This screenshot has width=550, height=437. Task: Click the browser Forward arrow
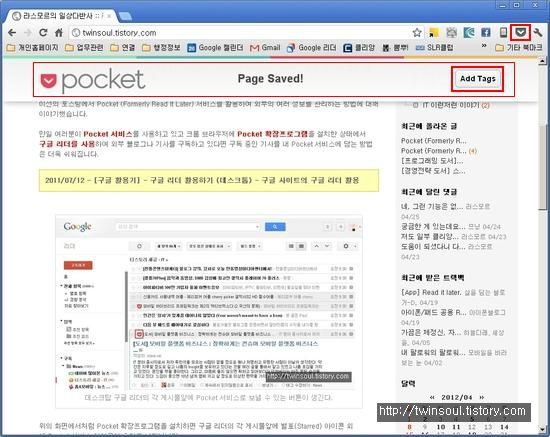click(28, 33)
